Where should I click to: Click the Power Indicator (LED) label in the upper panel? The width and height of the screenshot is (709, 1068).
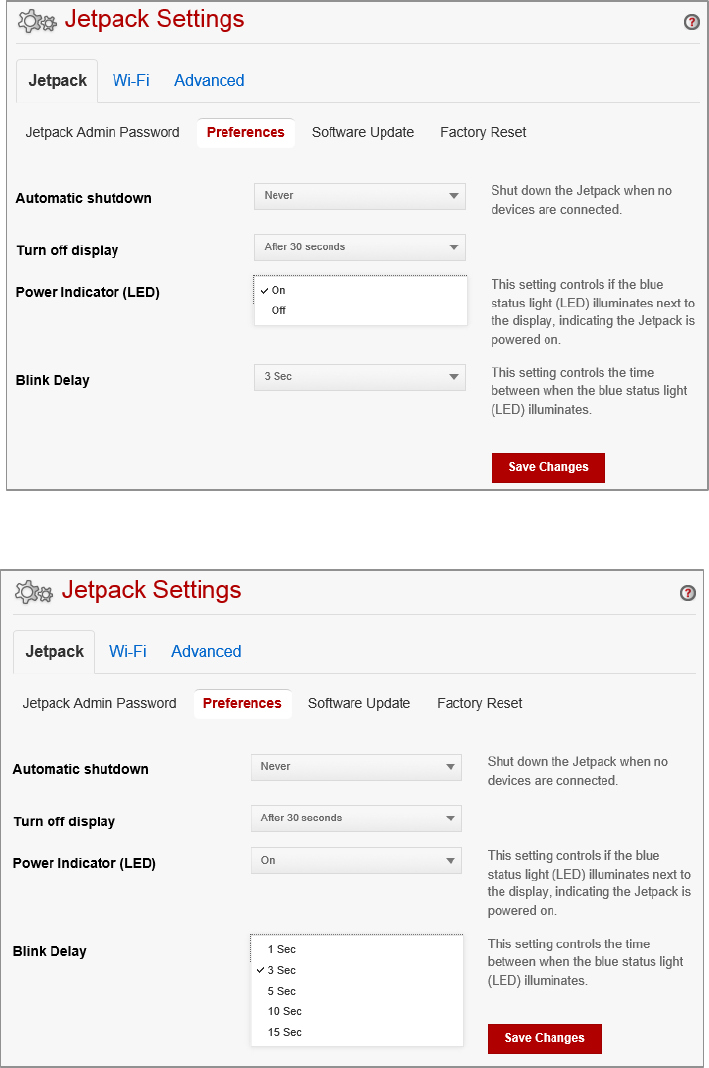click(88, 292)
